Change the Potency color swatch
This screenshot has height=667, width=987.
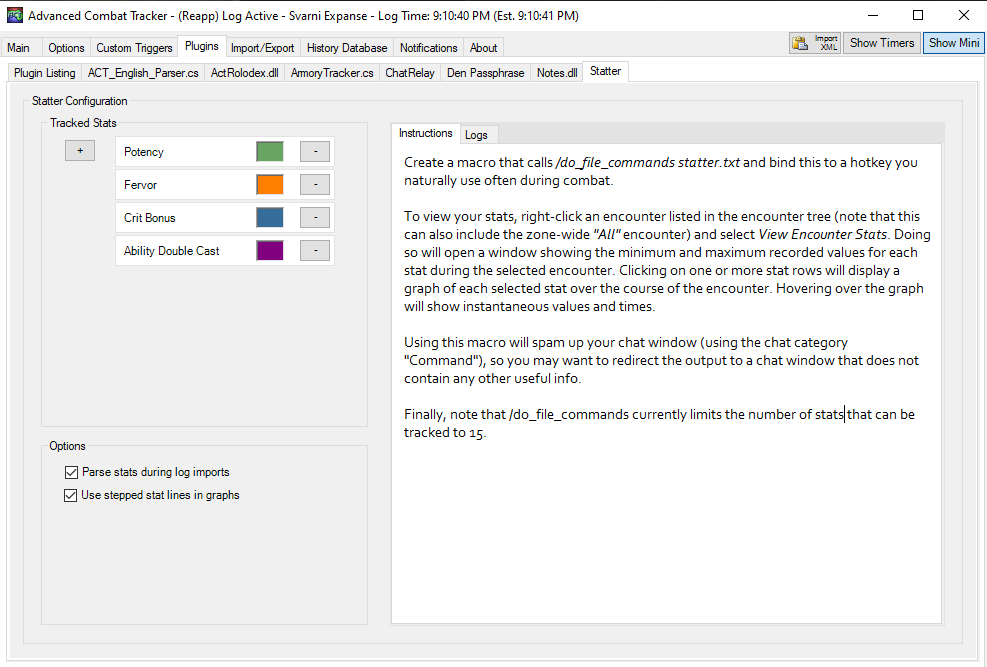click(269, 151)
